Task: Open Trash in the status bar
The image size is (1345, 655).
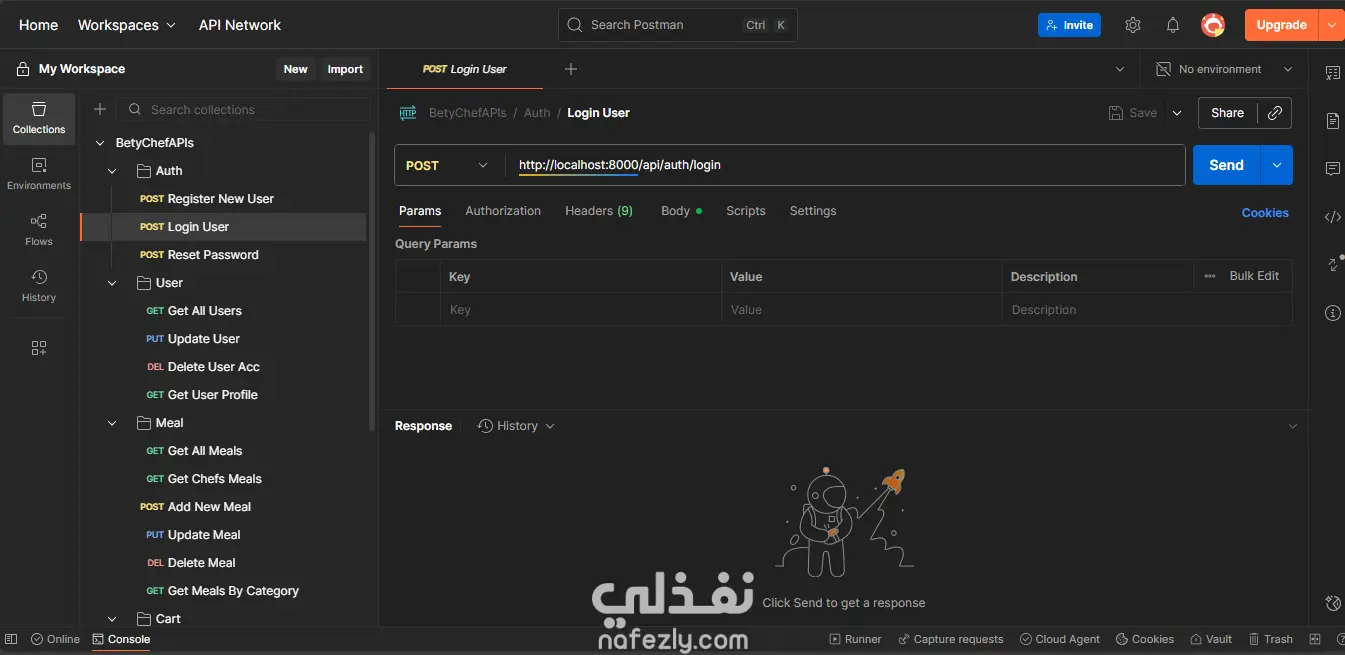Action: point(1270,639)
